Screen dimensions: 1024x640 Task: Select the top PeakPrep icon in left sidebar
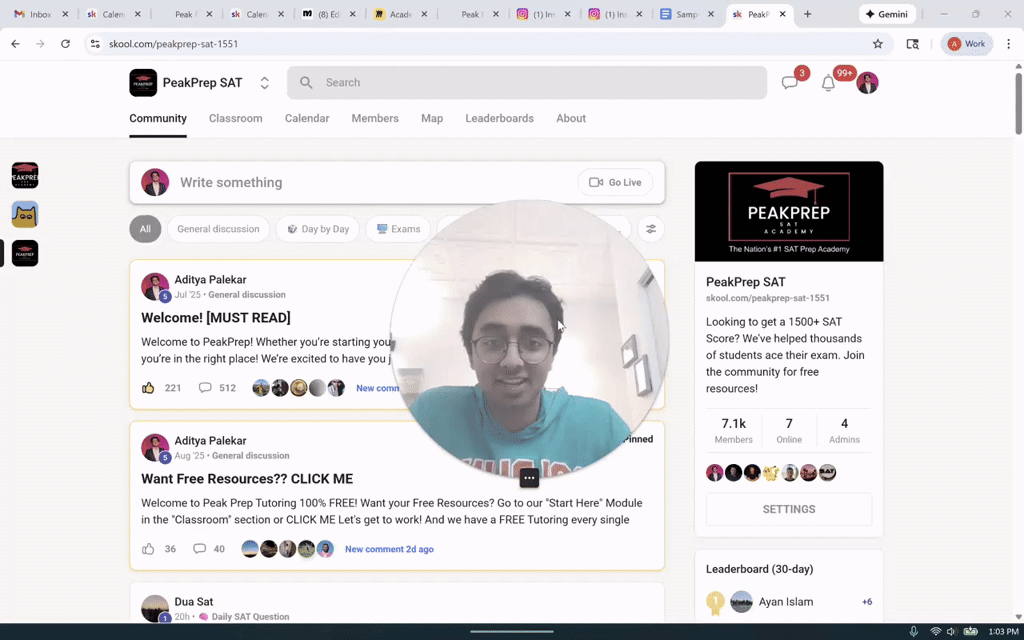coord(25,176)
